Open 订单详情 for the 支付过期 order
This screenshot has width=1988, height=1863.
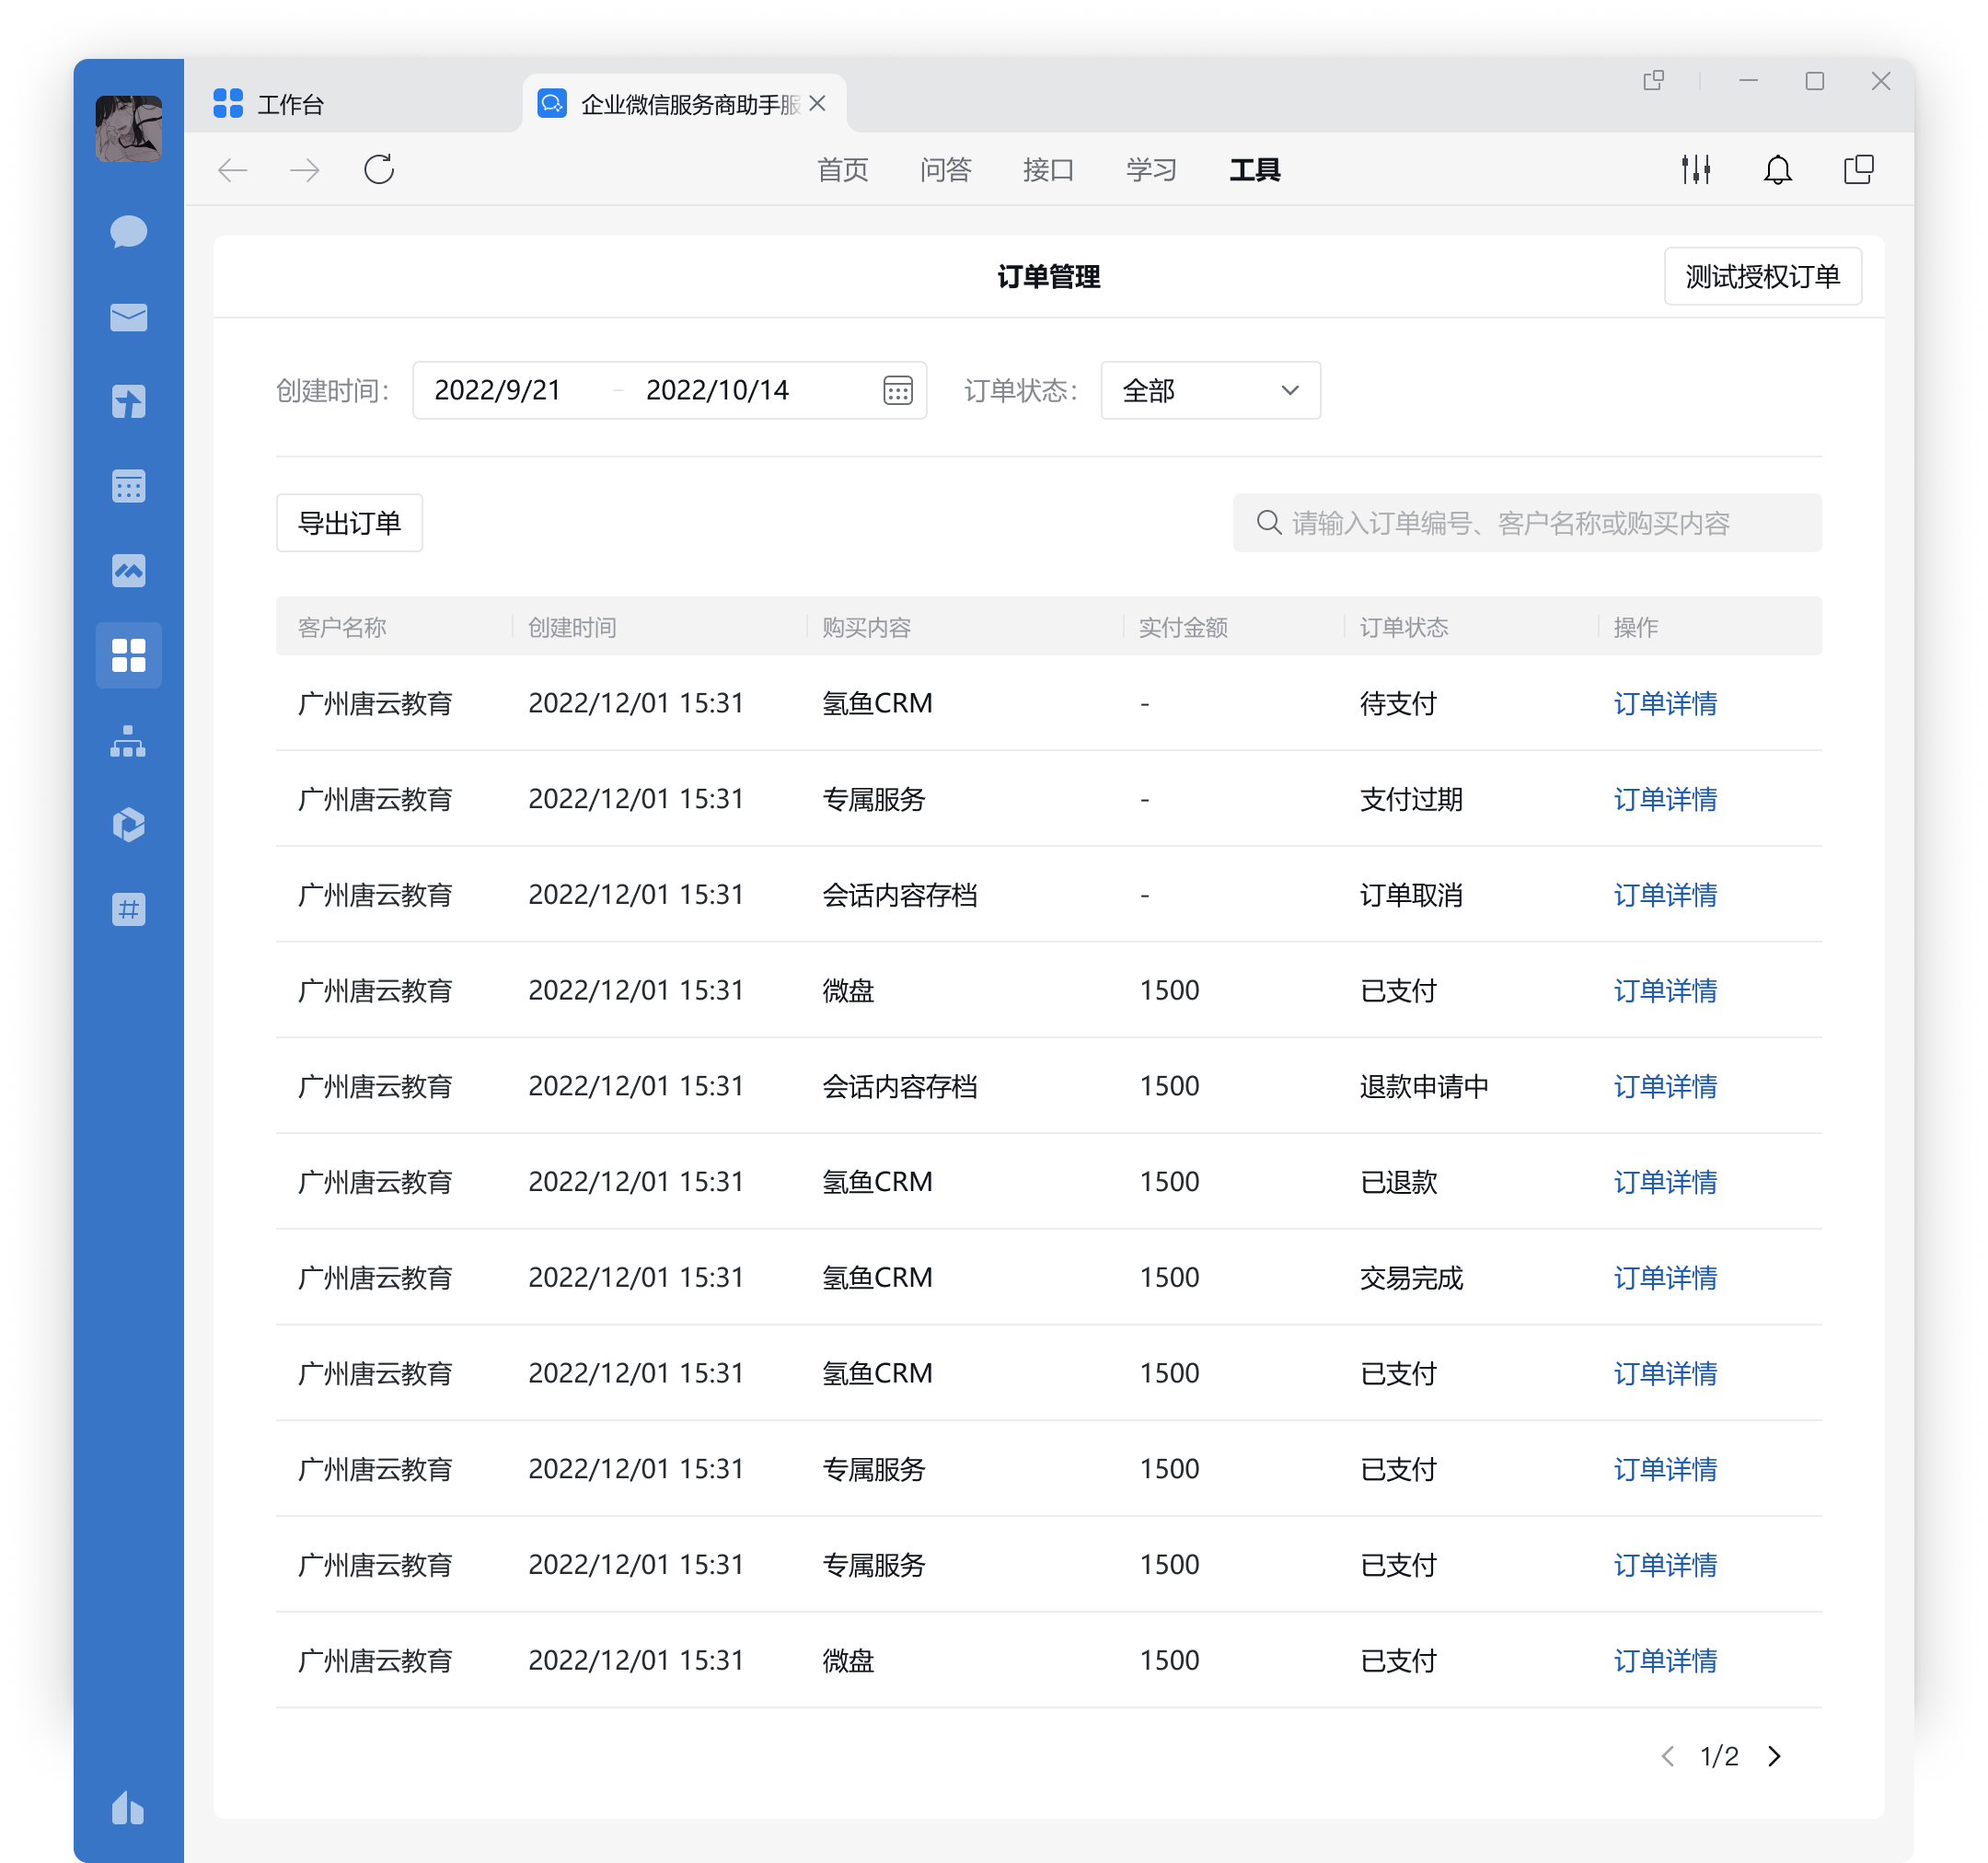[1665, 800]
